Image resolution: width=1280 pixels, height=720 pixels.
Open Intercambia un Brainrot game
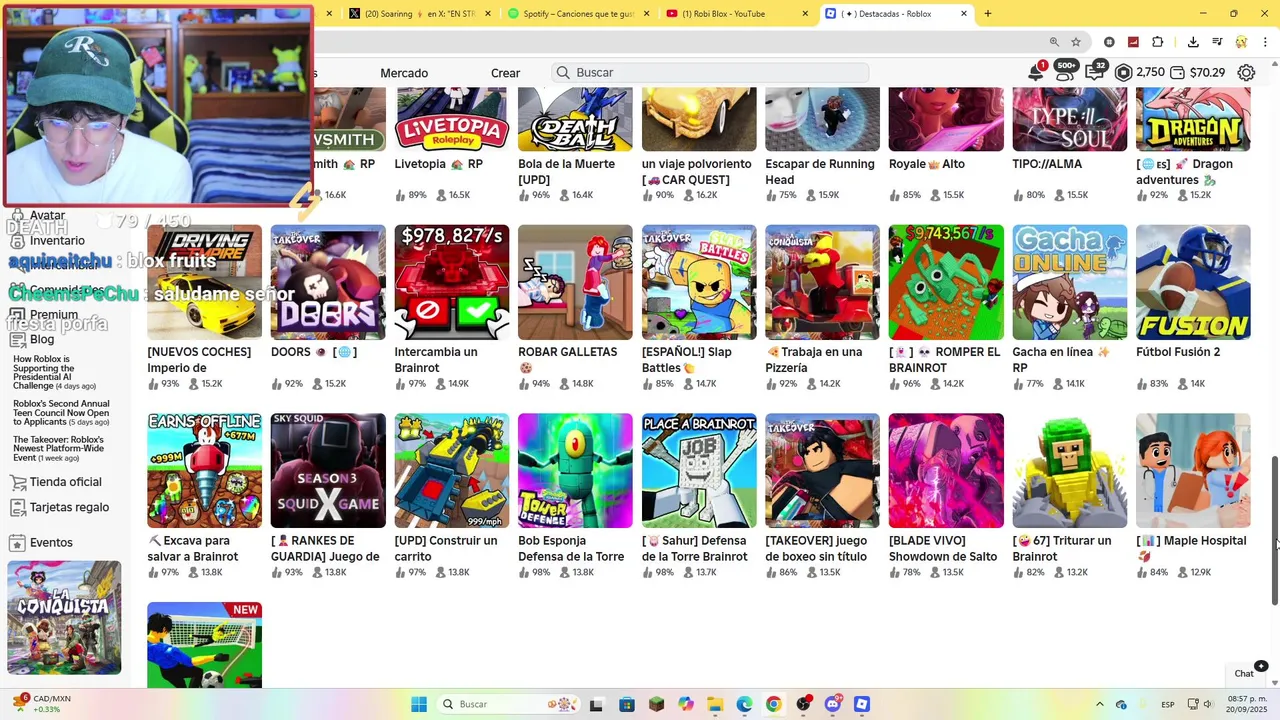point(452,282)
